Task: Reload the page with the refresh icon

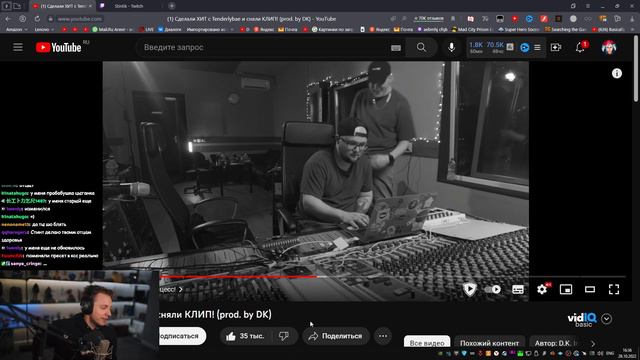Action: tap(37, 19)
